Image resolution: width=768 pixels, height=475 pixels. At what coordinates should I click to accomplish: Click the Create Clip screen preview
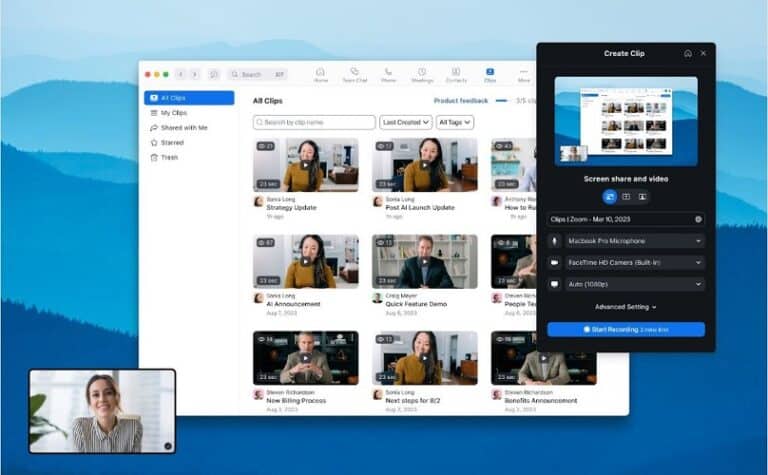626,121
